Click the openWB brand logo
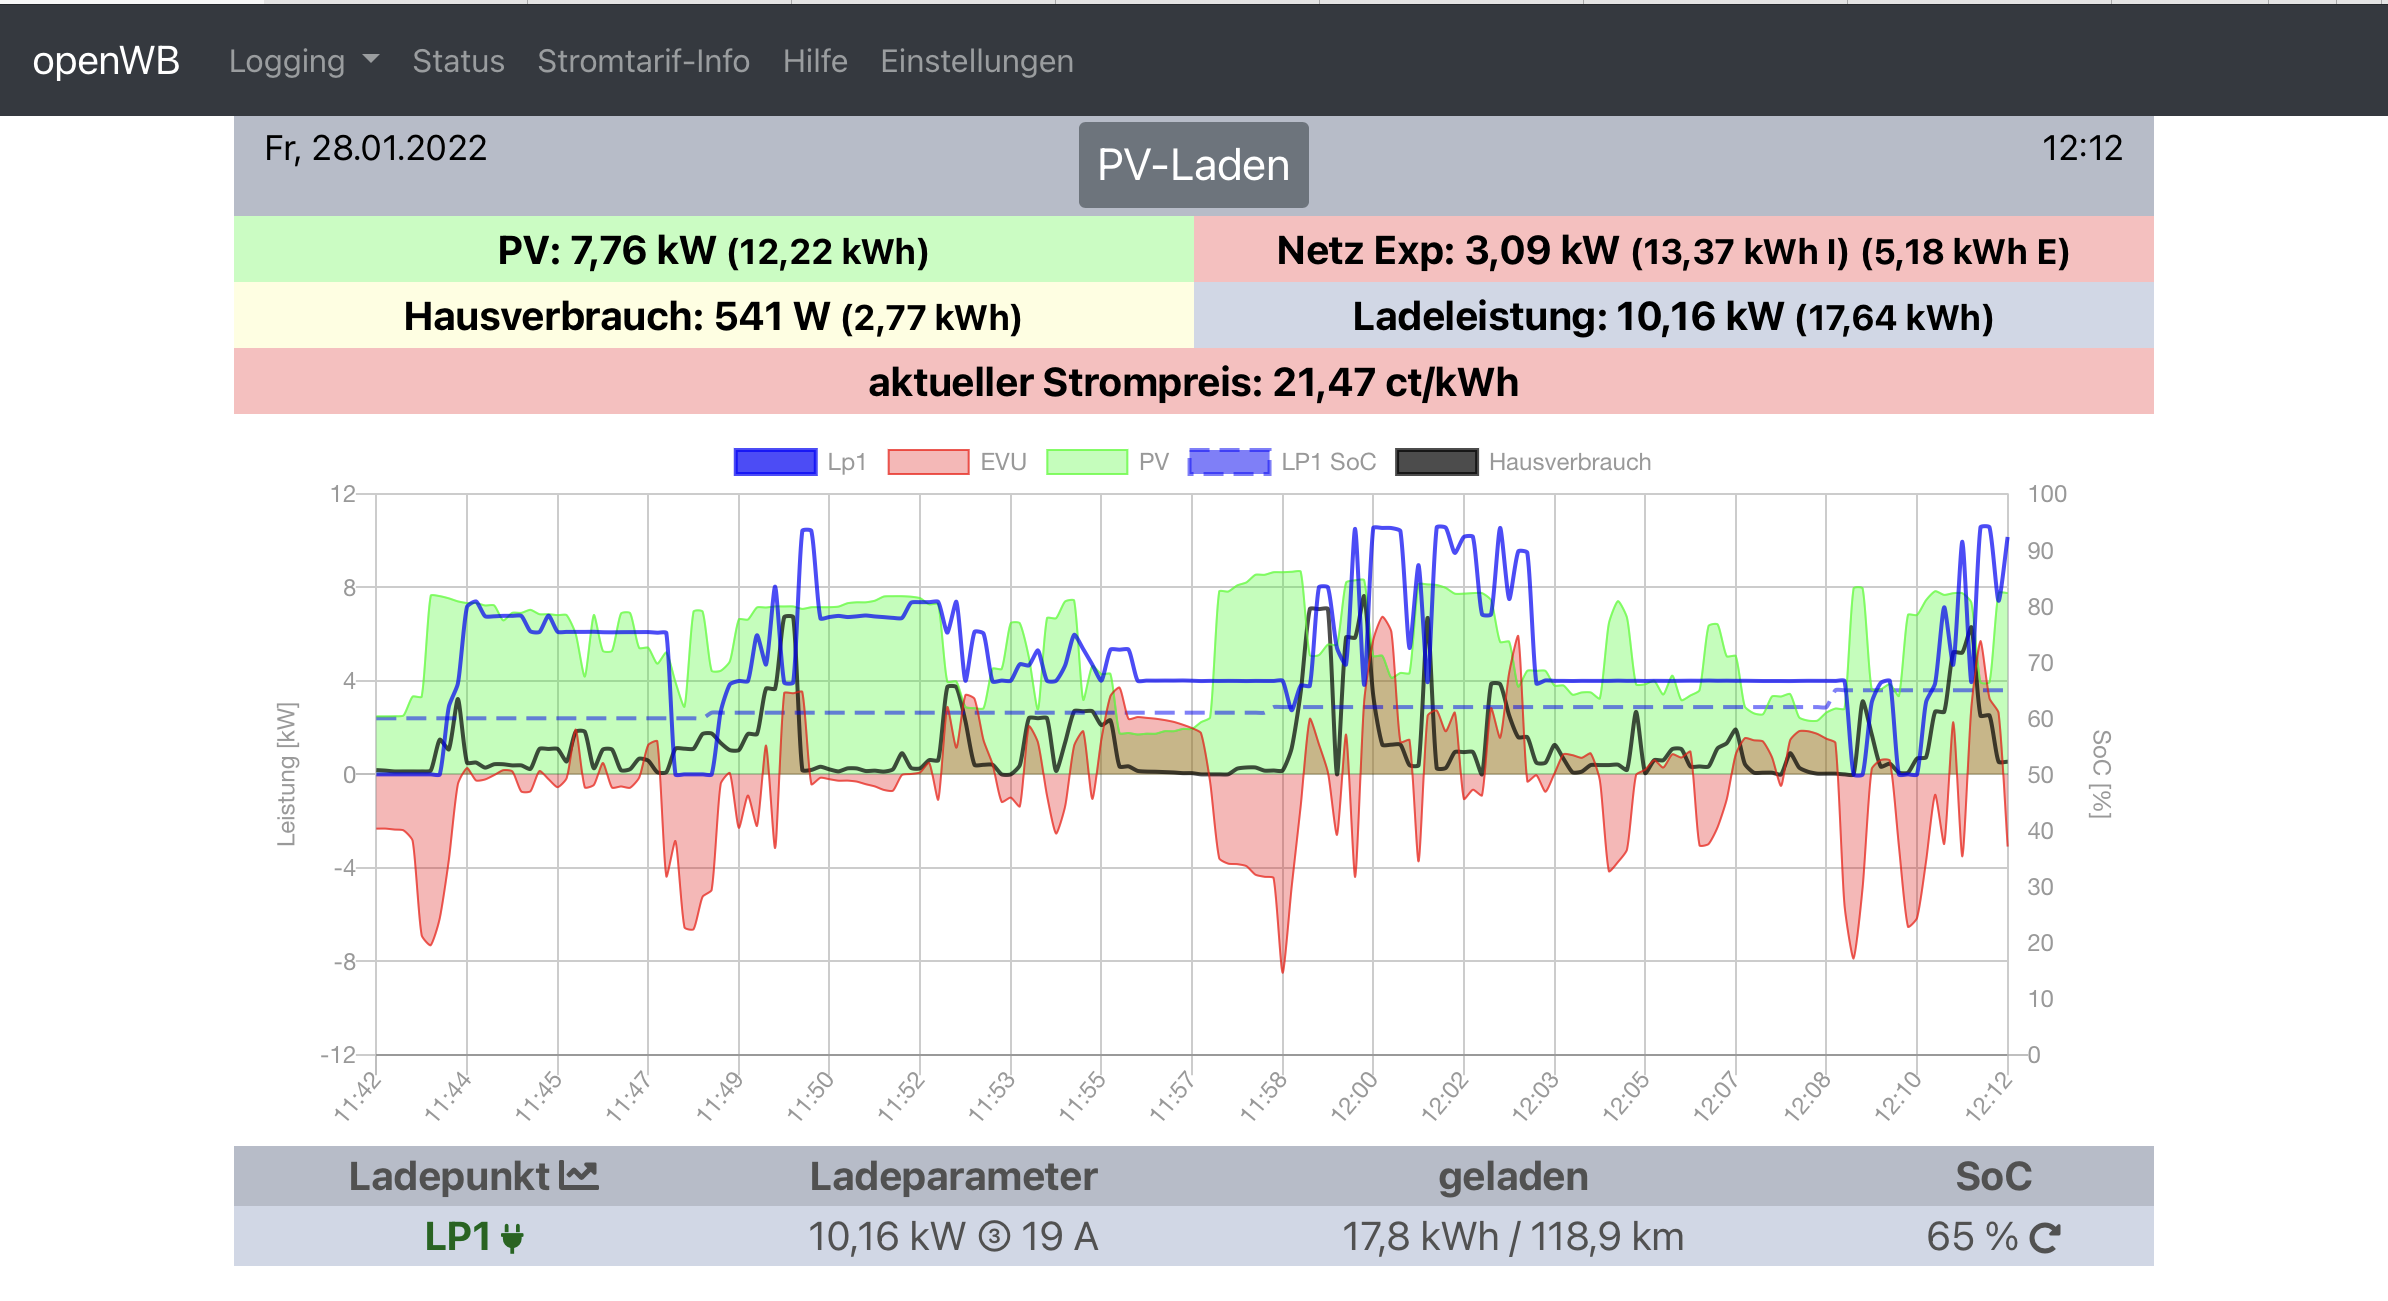This screenshot has height=1301, width=2388. coord(106,61)
